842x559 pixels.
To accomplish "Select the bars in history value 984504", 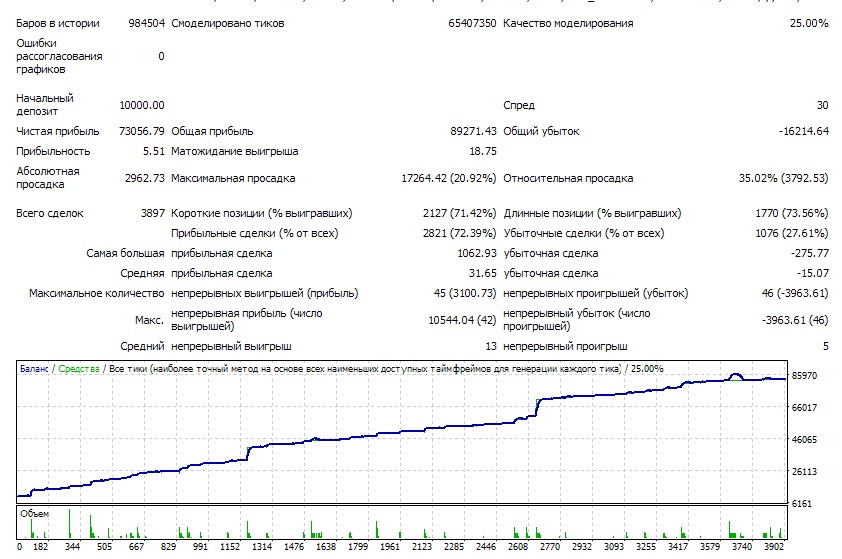I will [146, 23].
